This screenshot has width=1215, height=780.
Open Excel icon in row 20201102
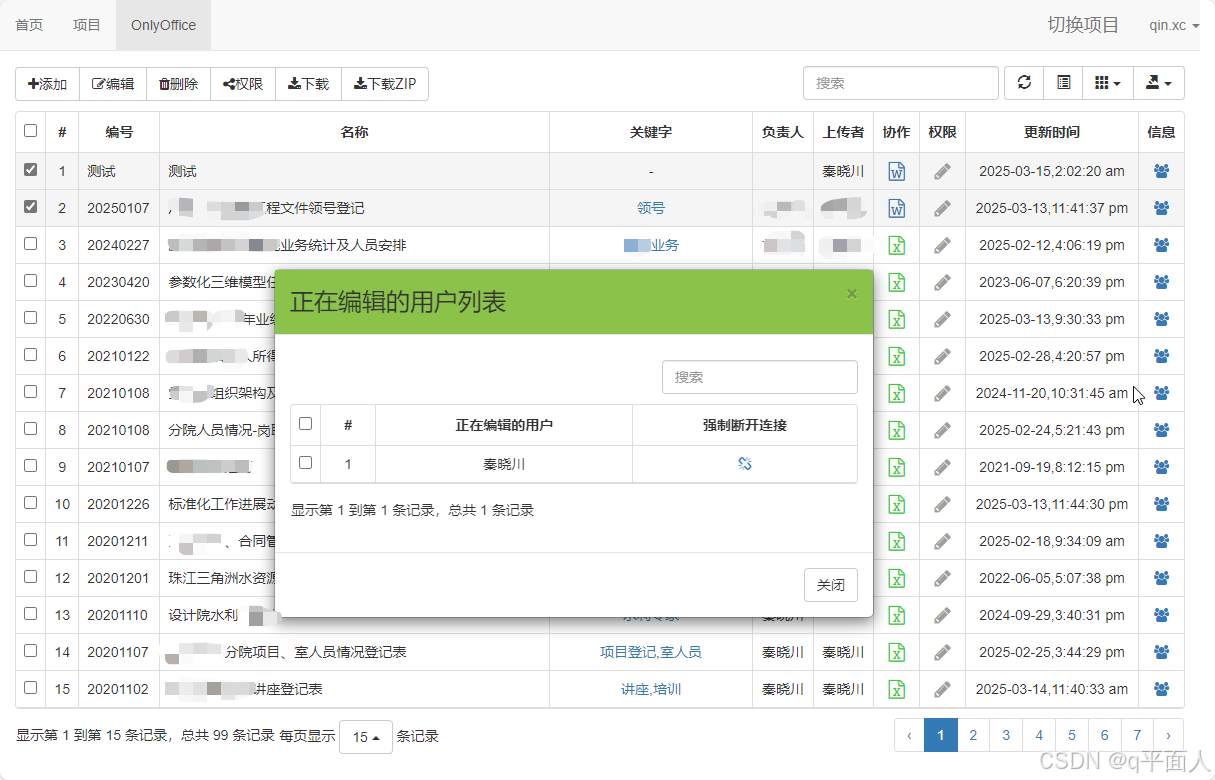tap(897, 689)
